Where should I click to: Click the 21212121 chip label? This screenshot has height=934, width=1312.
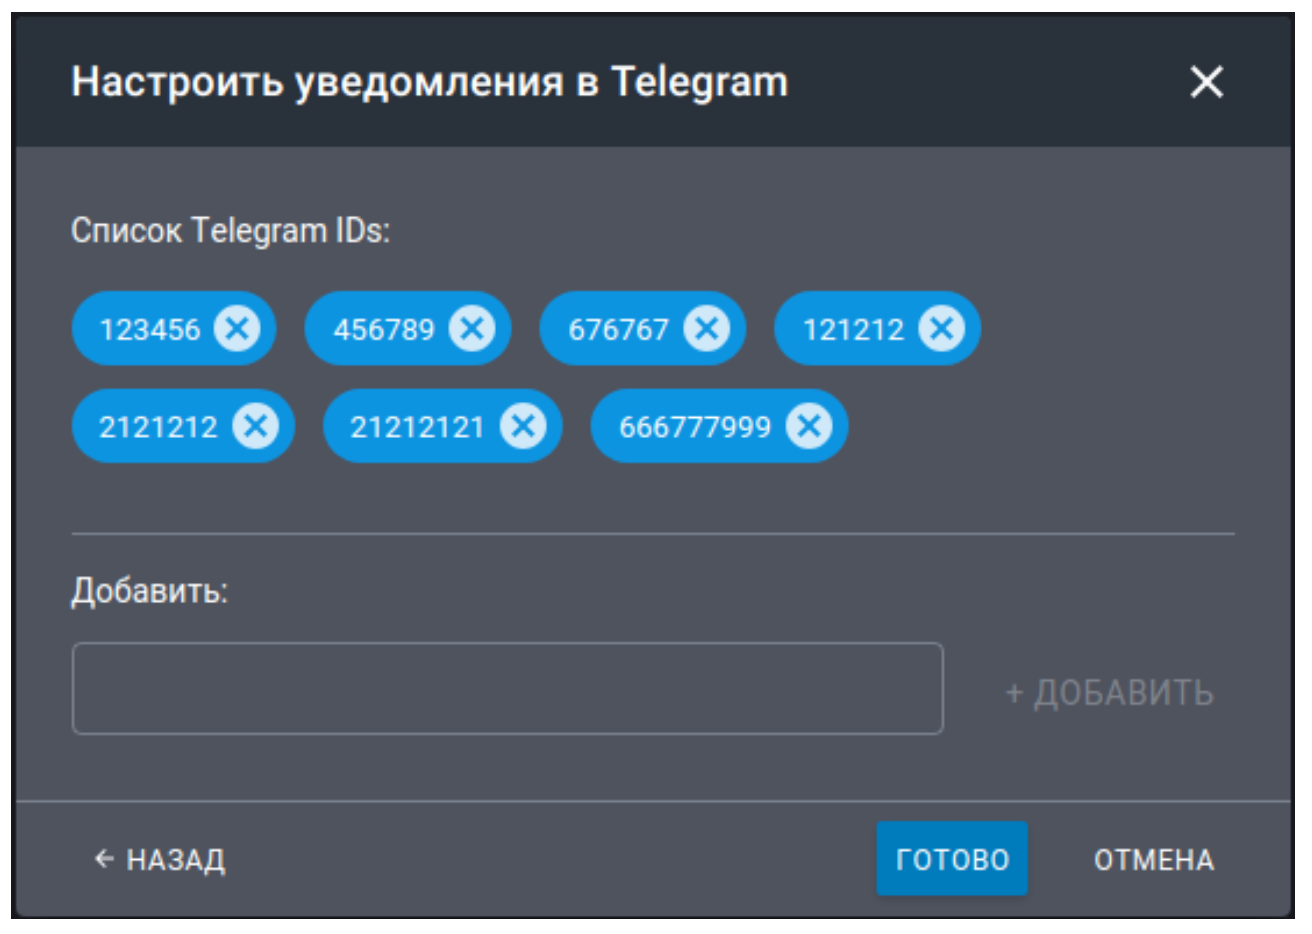[x=416, y=427]
